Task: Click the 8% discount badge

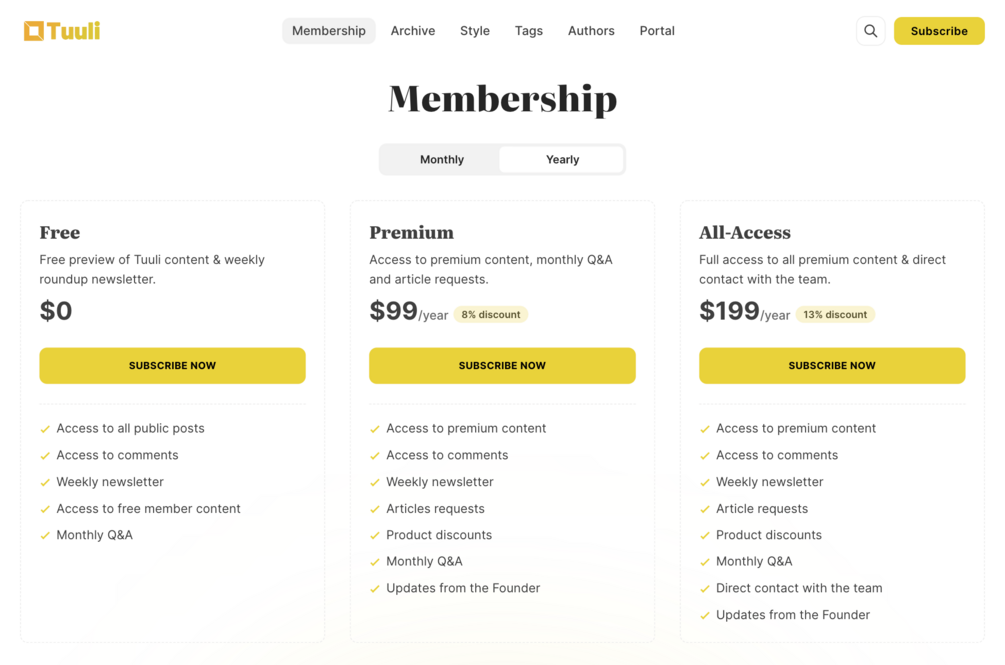Action: coord(491,314)
